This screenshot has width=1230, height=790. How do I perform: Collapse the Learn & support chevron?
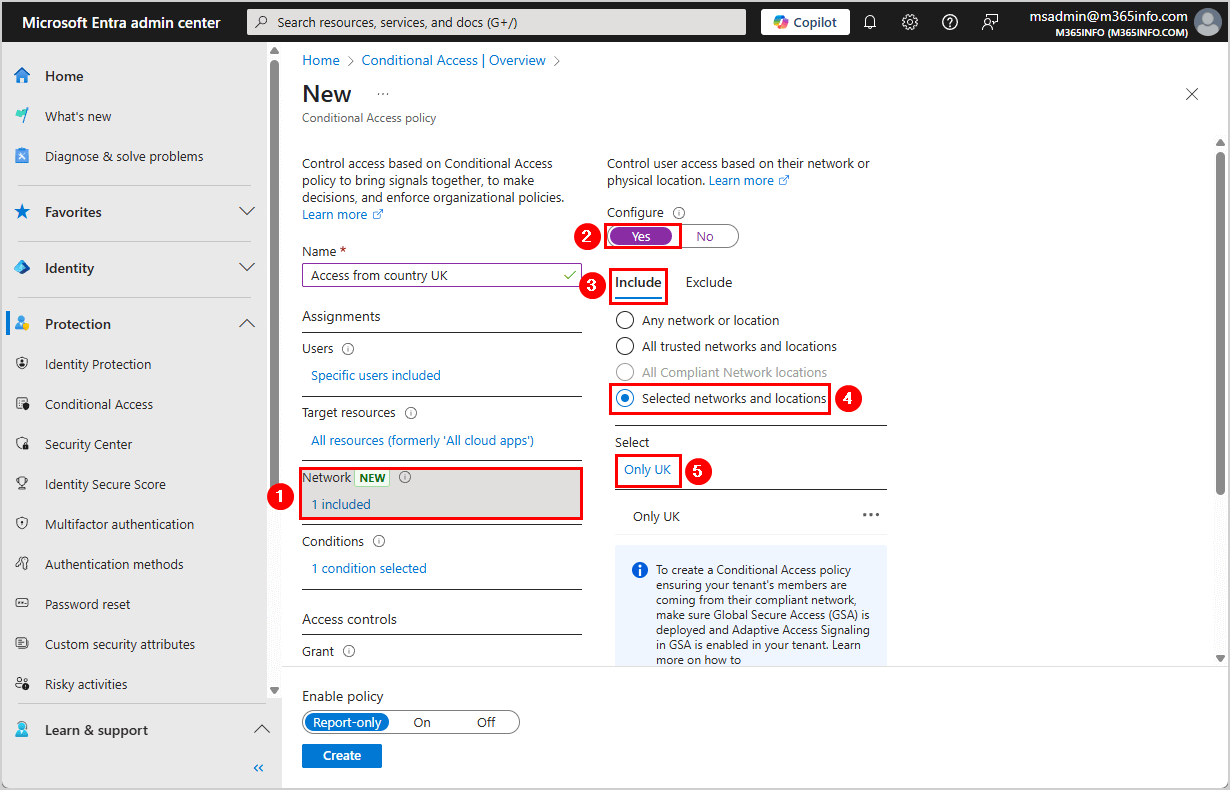(x=261, y=730)
